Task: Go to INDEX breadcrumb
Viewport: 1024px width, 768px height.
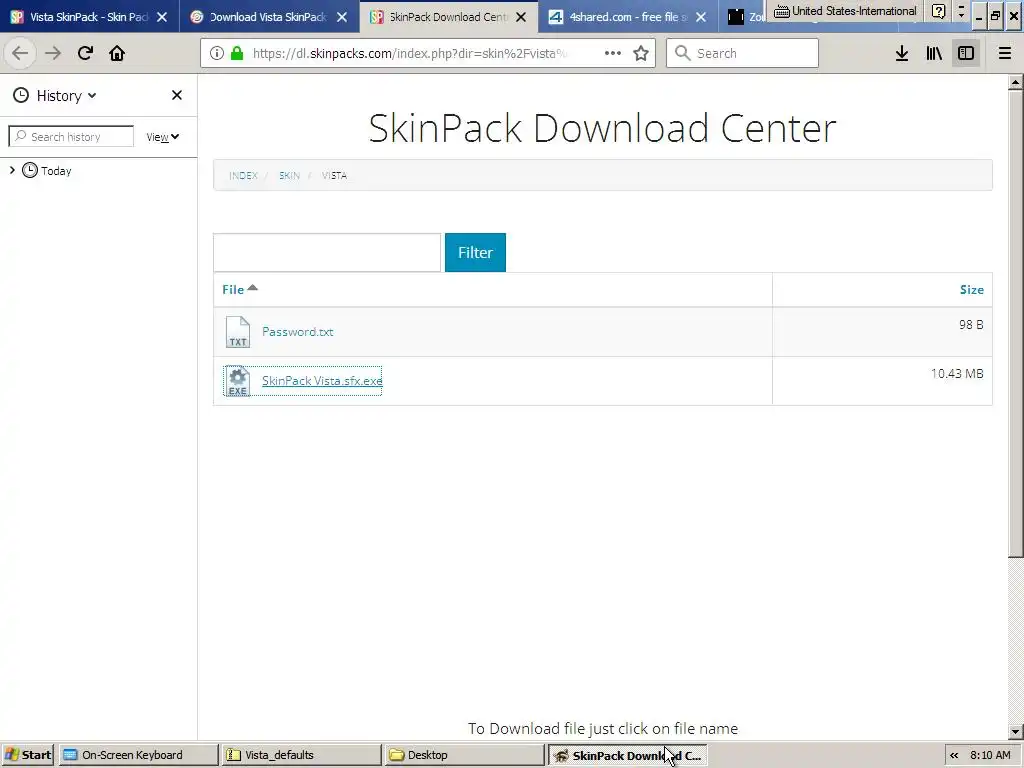Action: 243,176
